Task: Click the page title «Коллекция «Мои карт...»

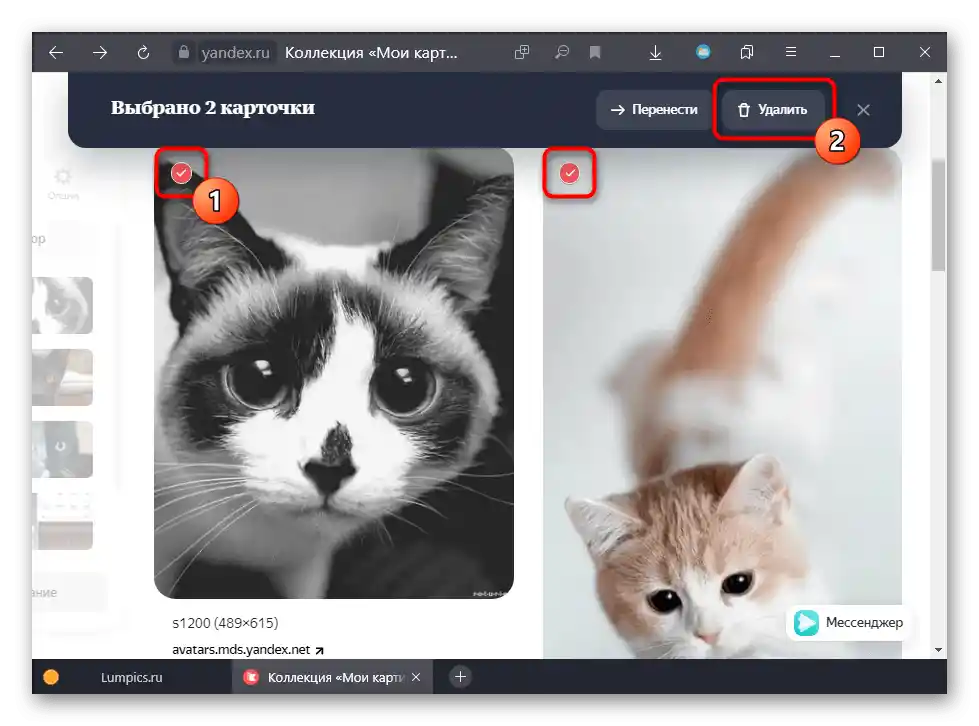Action: click(x=371, y=52)
